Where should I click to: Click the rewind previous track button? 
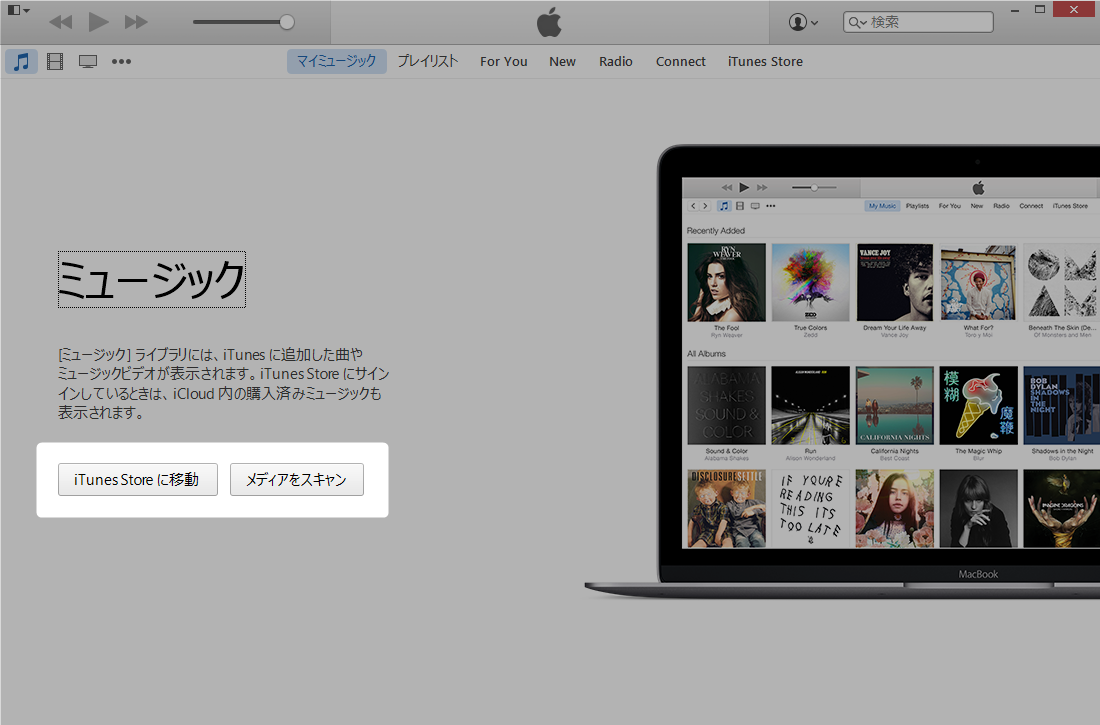61,22
